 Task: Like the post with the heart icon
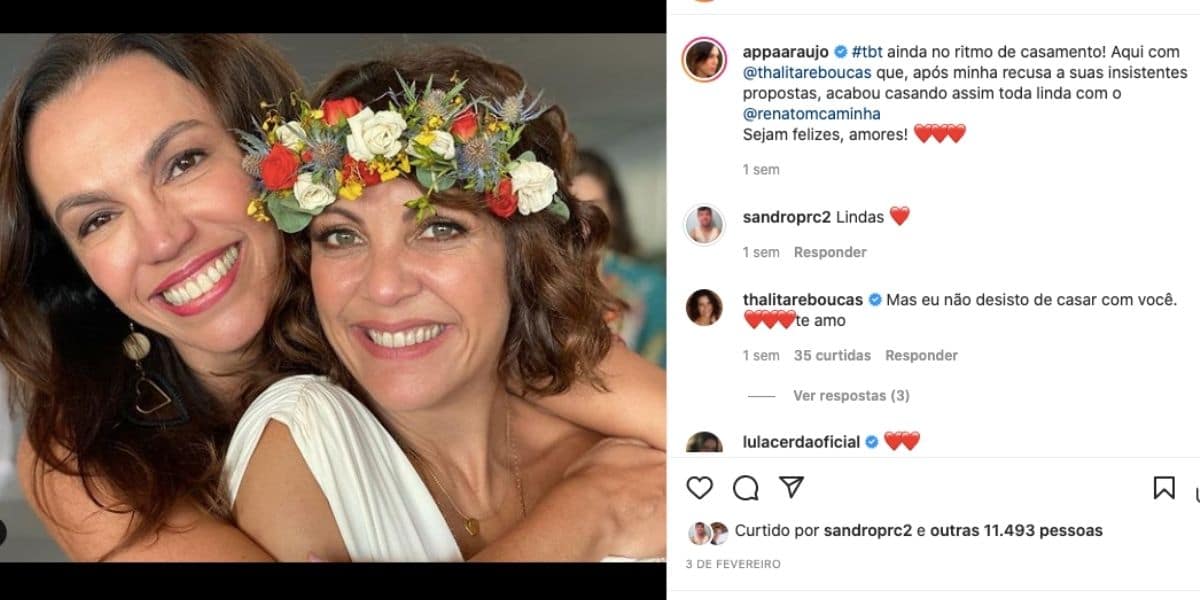(700, 488)
